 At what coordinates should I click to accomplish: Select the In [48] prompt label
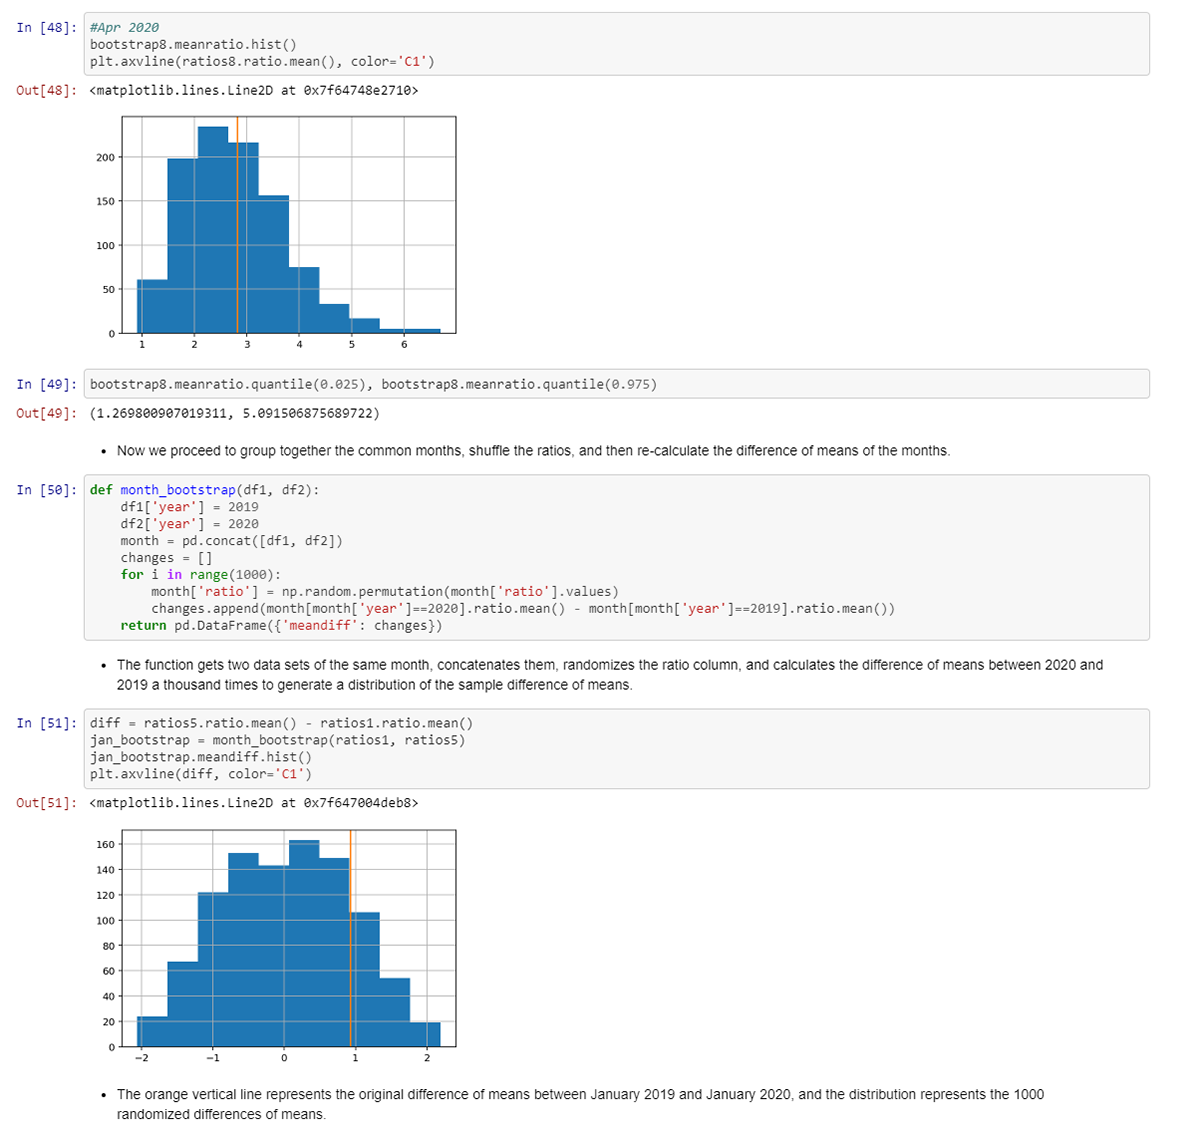point(46,28)
